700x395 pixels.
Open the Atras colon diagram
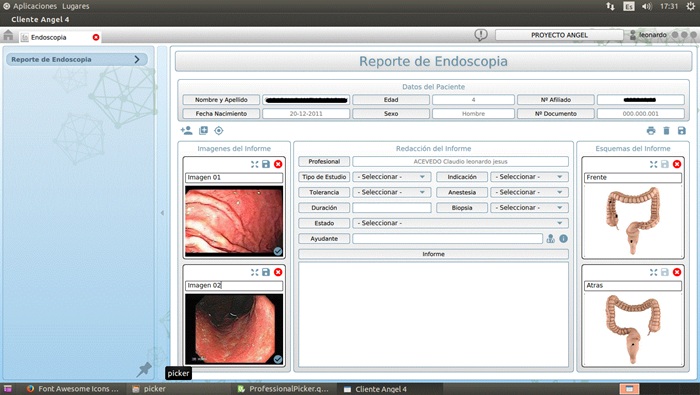pyautogui.click(x=633, y=329)
